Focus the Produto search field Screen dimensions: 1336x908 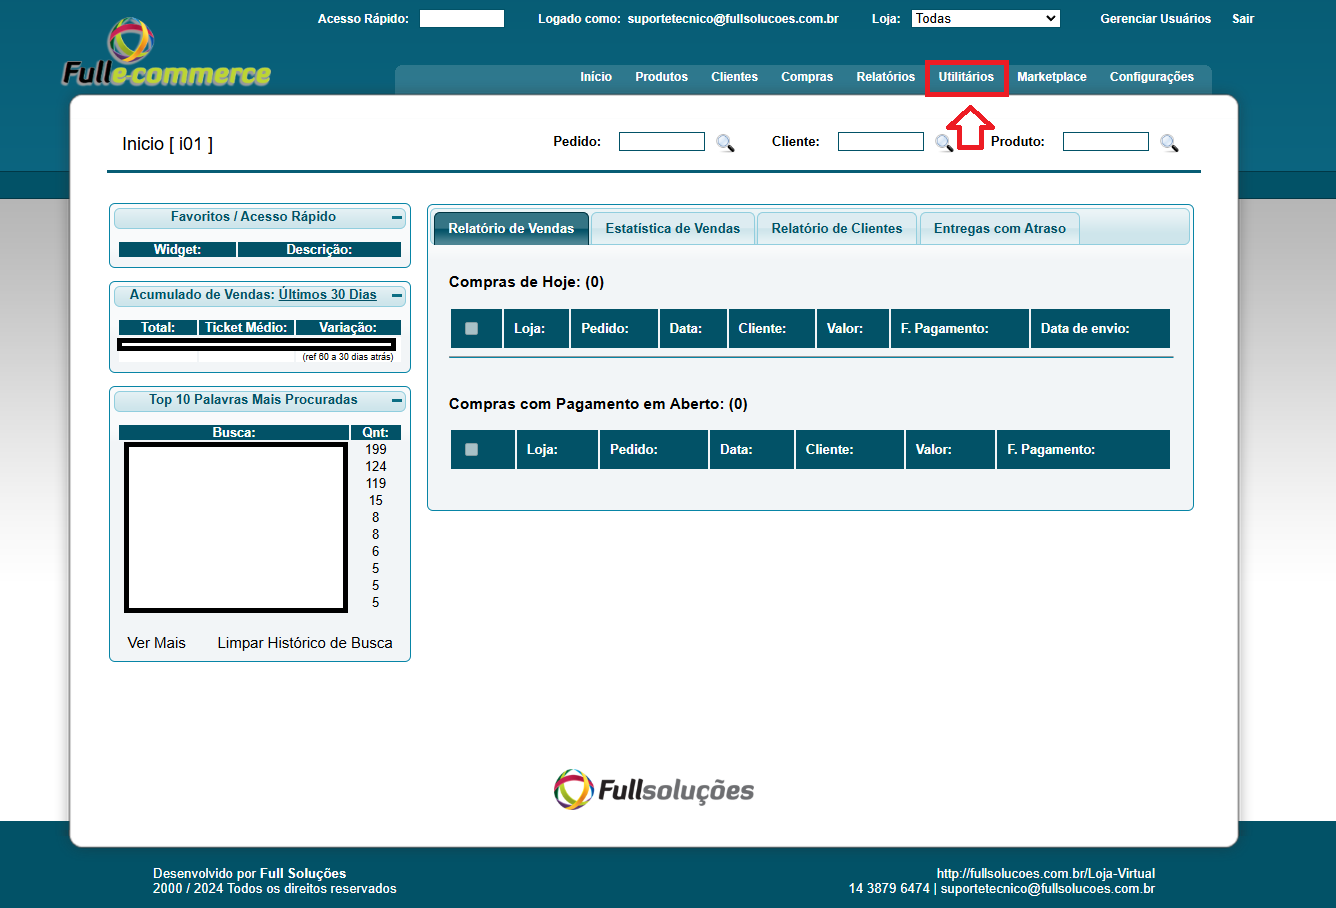point(1106,142)
